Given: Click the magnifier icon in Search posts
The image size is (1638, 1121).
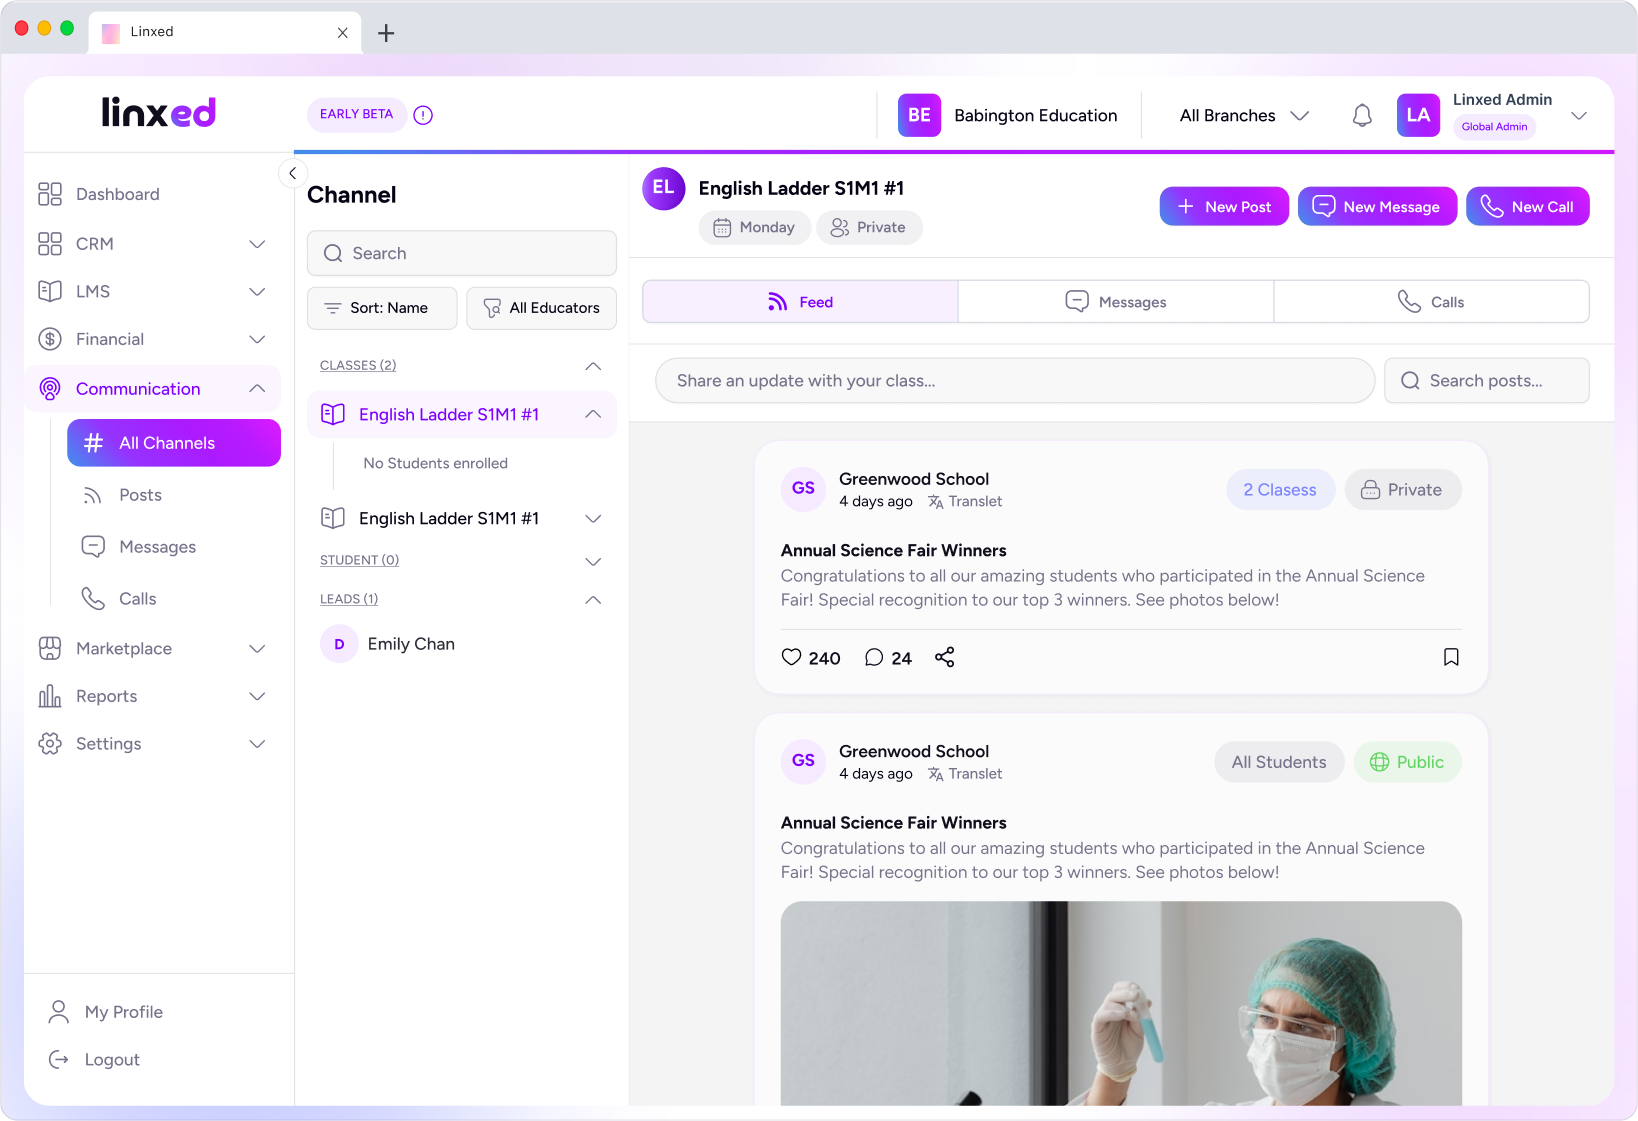Looking at the screenshot, I should pos(1410,381).
